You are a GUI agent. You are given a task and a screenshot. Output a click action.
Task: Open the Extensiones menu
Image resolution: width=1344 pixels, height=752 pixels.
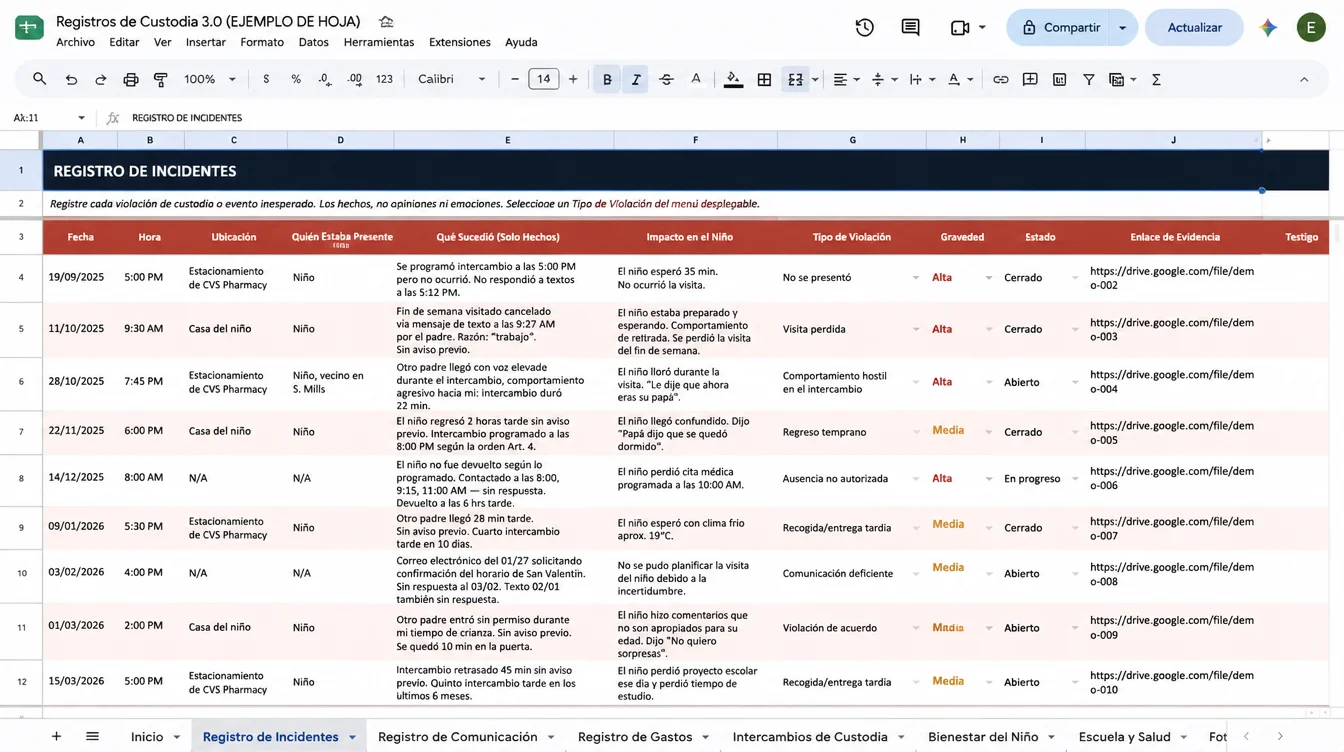460,42
